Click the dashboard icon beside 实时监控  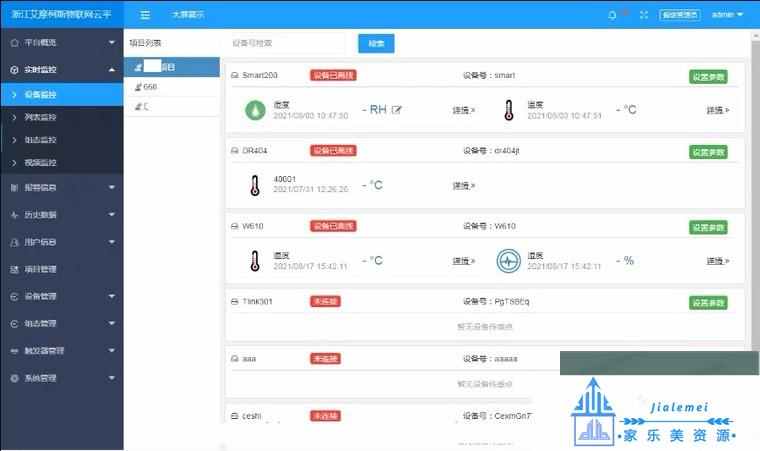15,70
